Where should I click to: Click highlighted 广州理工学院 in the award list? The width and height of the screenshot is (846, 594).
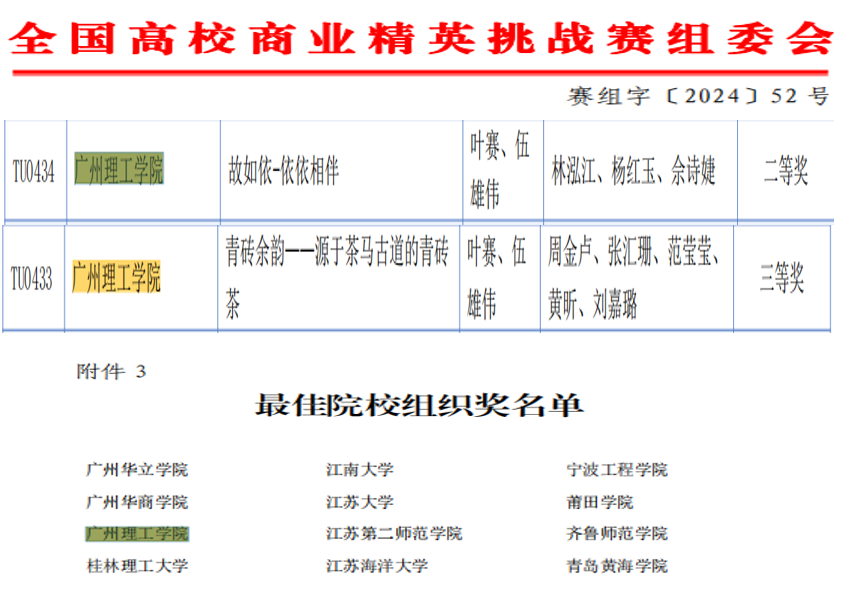pos(137,534)
